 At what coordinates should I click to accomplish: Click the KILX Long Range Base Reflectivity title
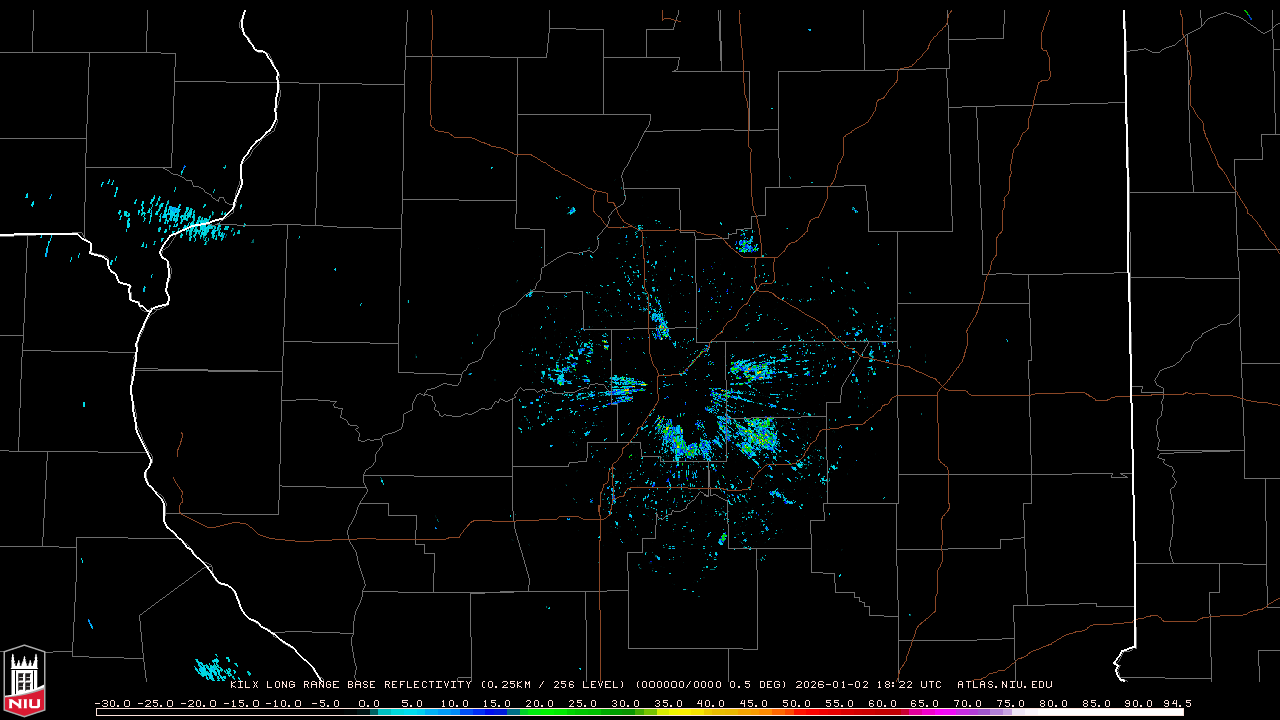(350, 685)
